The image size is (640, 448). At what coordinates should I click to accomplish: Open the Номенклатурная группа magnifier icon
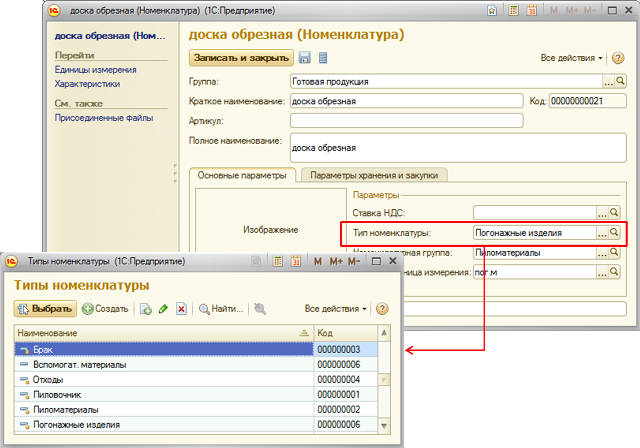pos(614,252)
